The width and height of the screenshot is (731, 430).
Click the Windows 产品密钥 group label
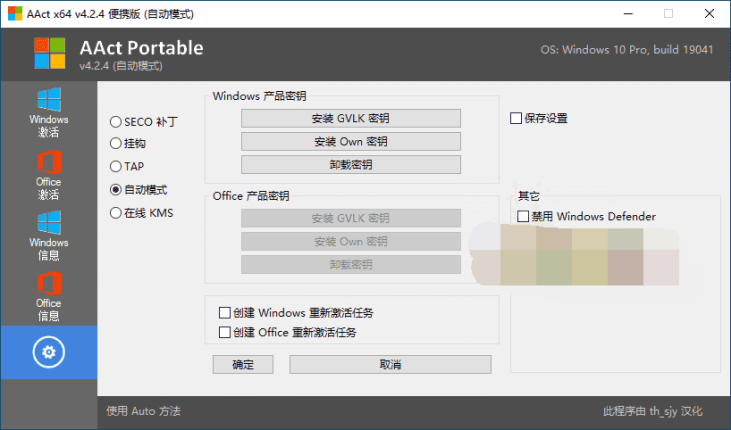pos(259,96)
